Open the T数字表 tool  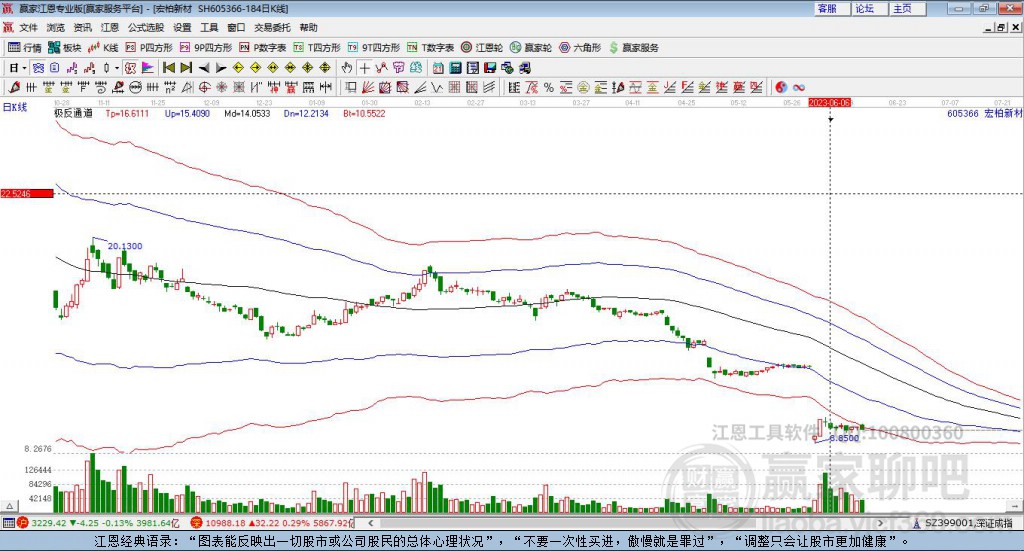click(x=430, y=48)
